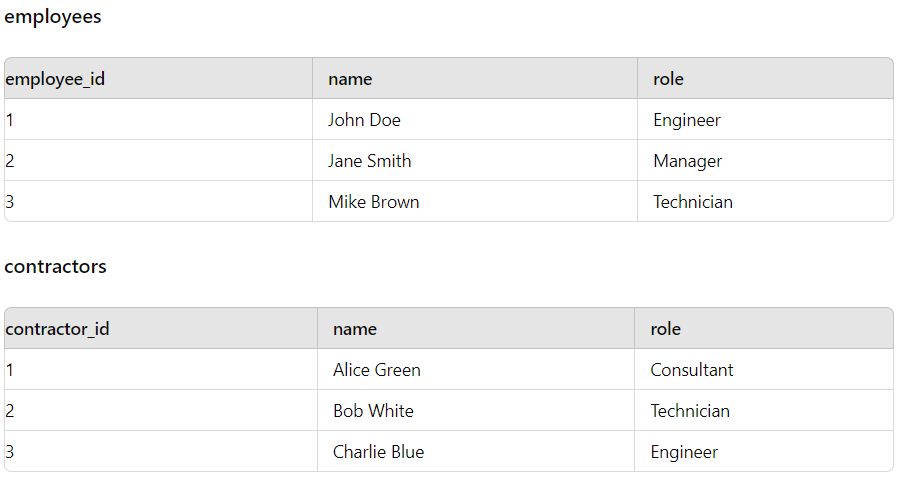Click the Mike Brown cell
The width and height of the screenshot is (908, 488).
pyautogui.click(x=475, y=201)
